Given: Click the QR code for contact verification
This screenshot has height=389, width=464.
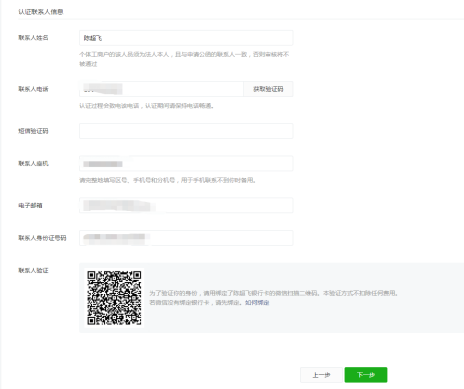Looking at the screenshot, I should (x=114, y=298).
